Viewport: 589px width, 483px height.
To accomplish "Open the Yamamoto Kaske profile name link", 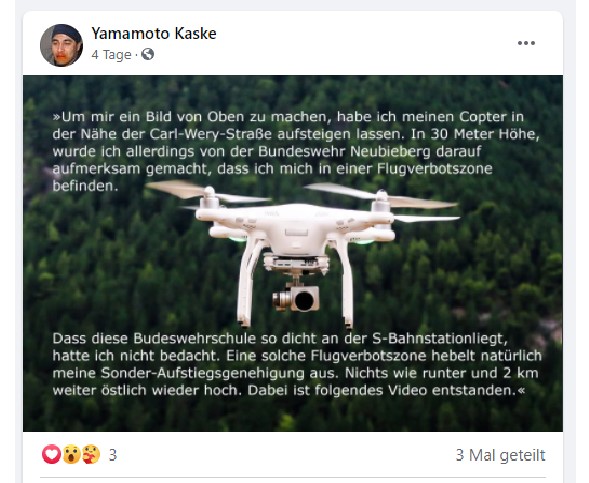I will 154,33.
